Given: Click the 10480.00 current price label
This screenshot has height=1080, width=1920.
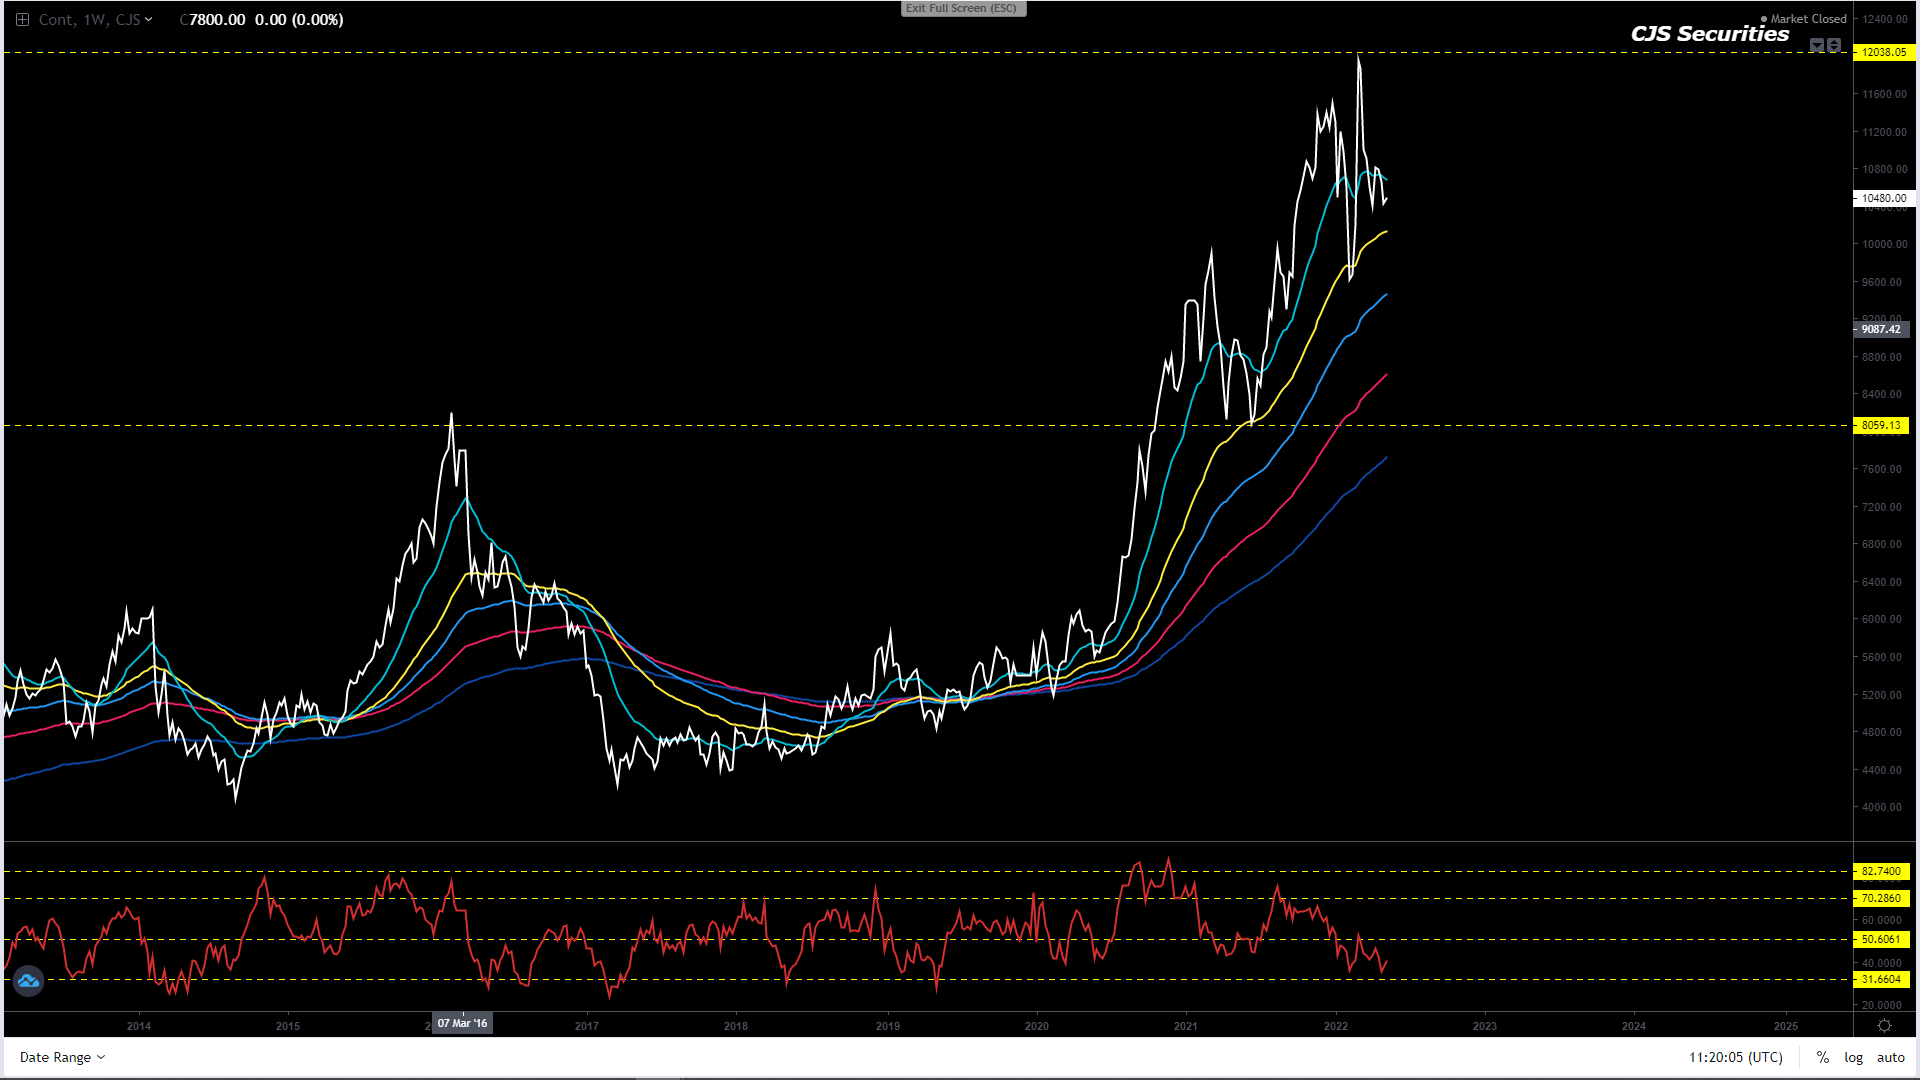Looking at the screenshot, I should pos(1883,198).
